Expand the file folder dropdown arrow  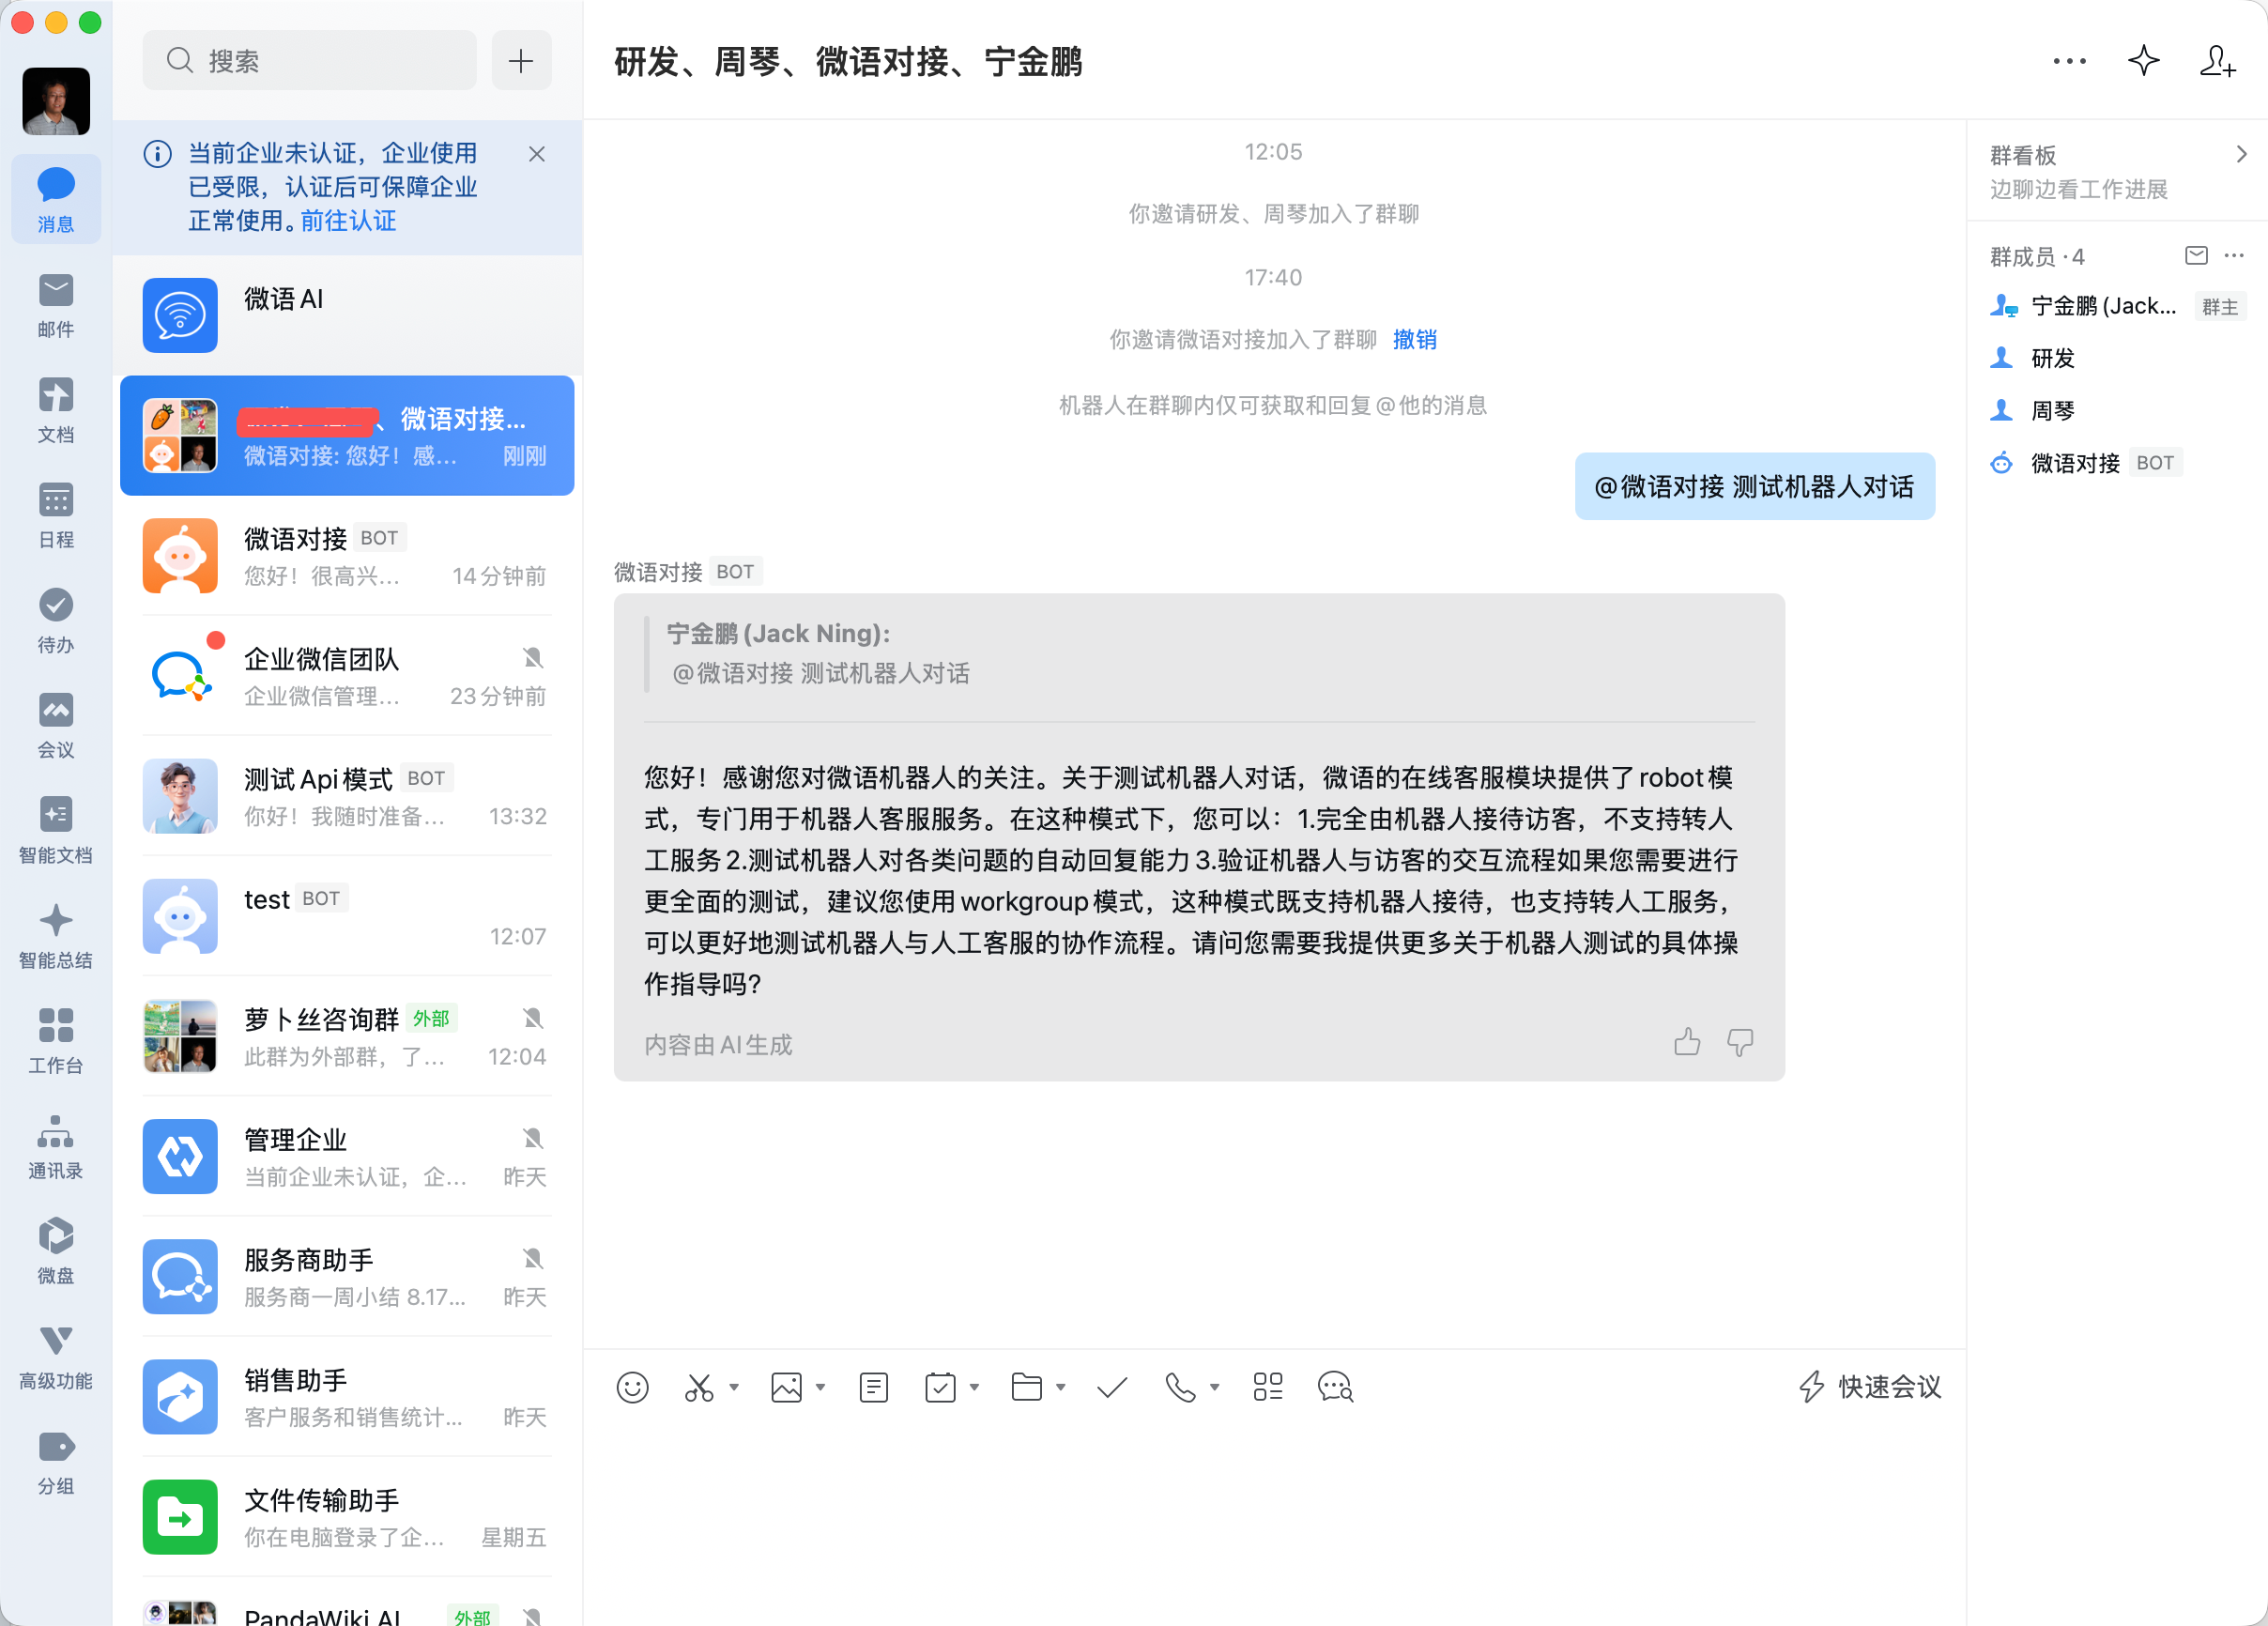click(x=1061, y=1387)
